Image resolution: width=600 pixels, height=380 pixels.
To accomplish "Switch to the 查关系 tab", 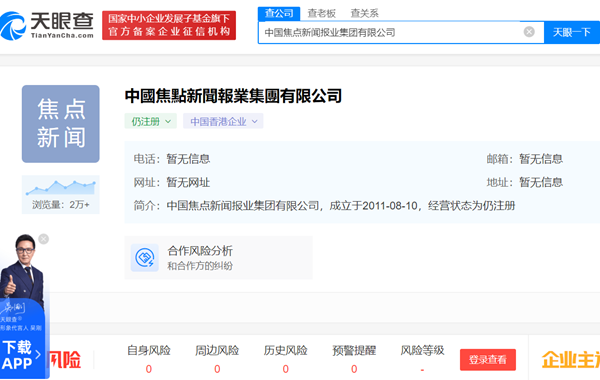I will point(364,13).
